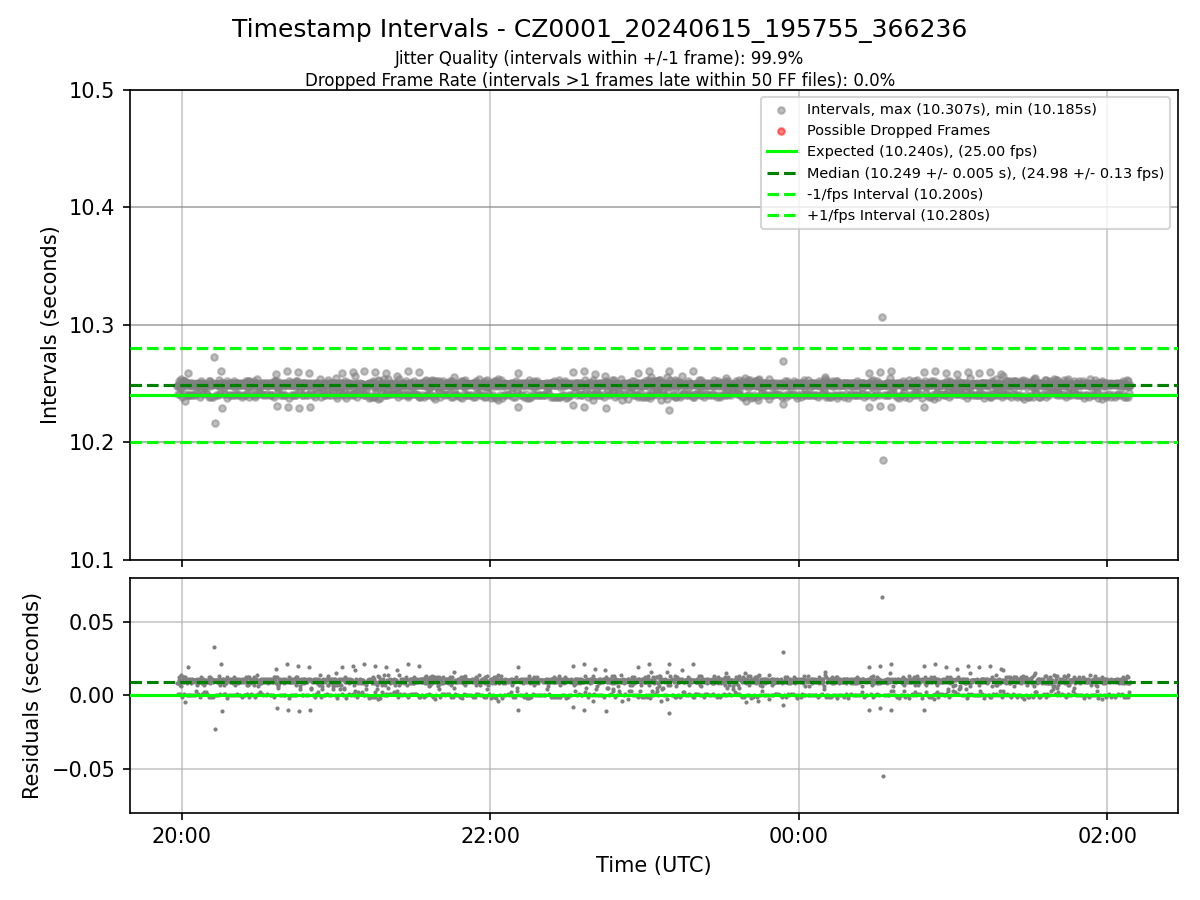Image resolution: width=1200 pixels, height=900 pixels.
Task: Click the legend entry "-1/fps Interval (10.200s)"
Action: click(x=894, y=194)
